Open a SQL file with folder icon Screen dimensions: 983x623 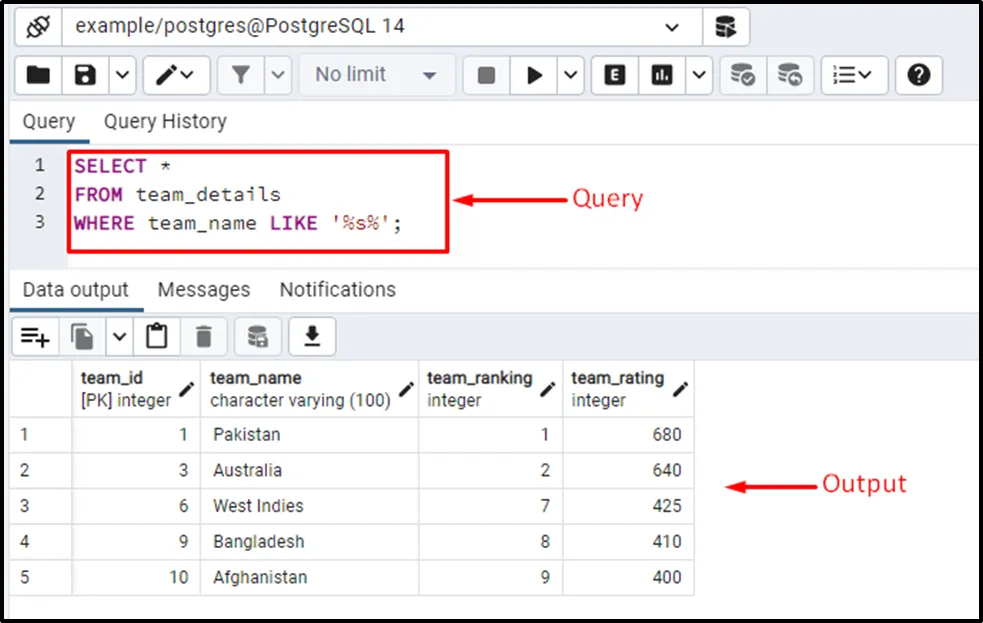[x=38, y=75]
